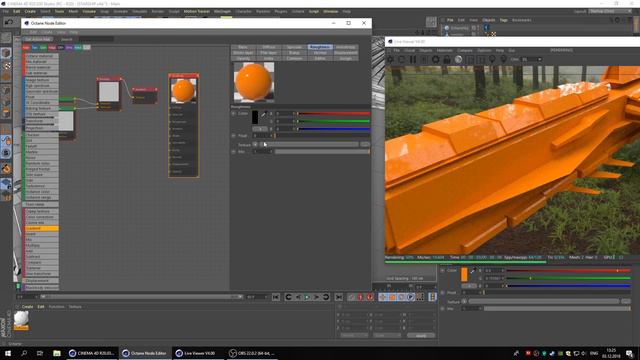This screenshot has width=640, height=360.
Task: Toggle Mix radio in Roughness panel
Action: [x=233, y=151]
